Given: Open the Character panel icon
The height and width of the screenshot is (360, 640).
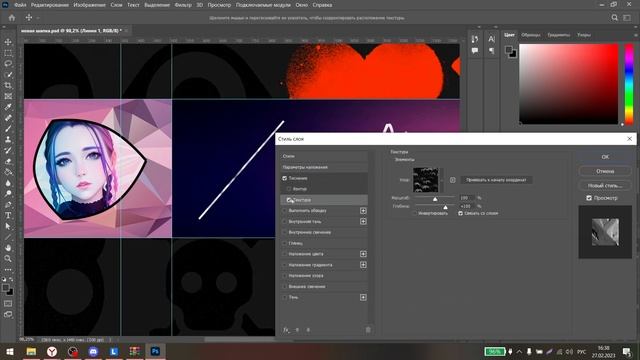Looking at the screenshot, I should click(491, 39).
